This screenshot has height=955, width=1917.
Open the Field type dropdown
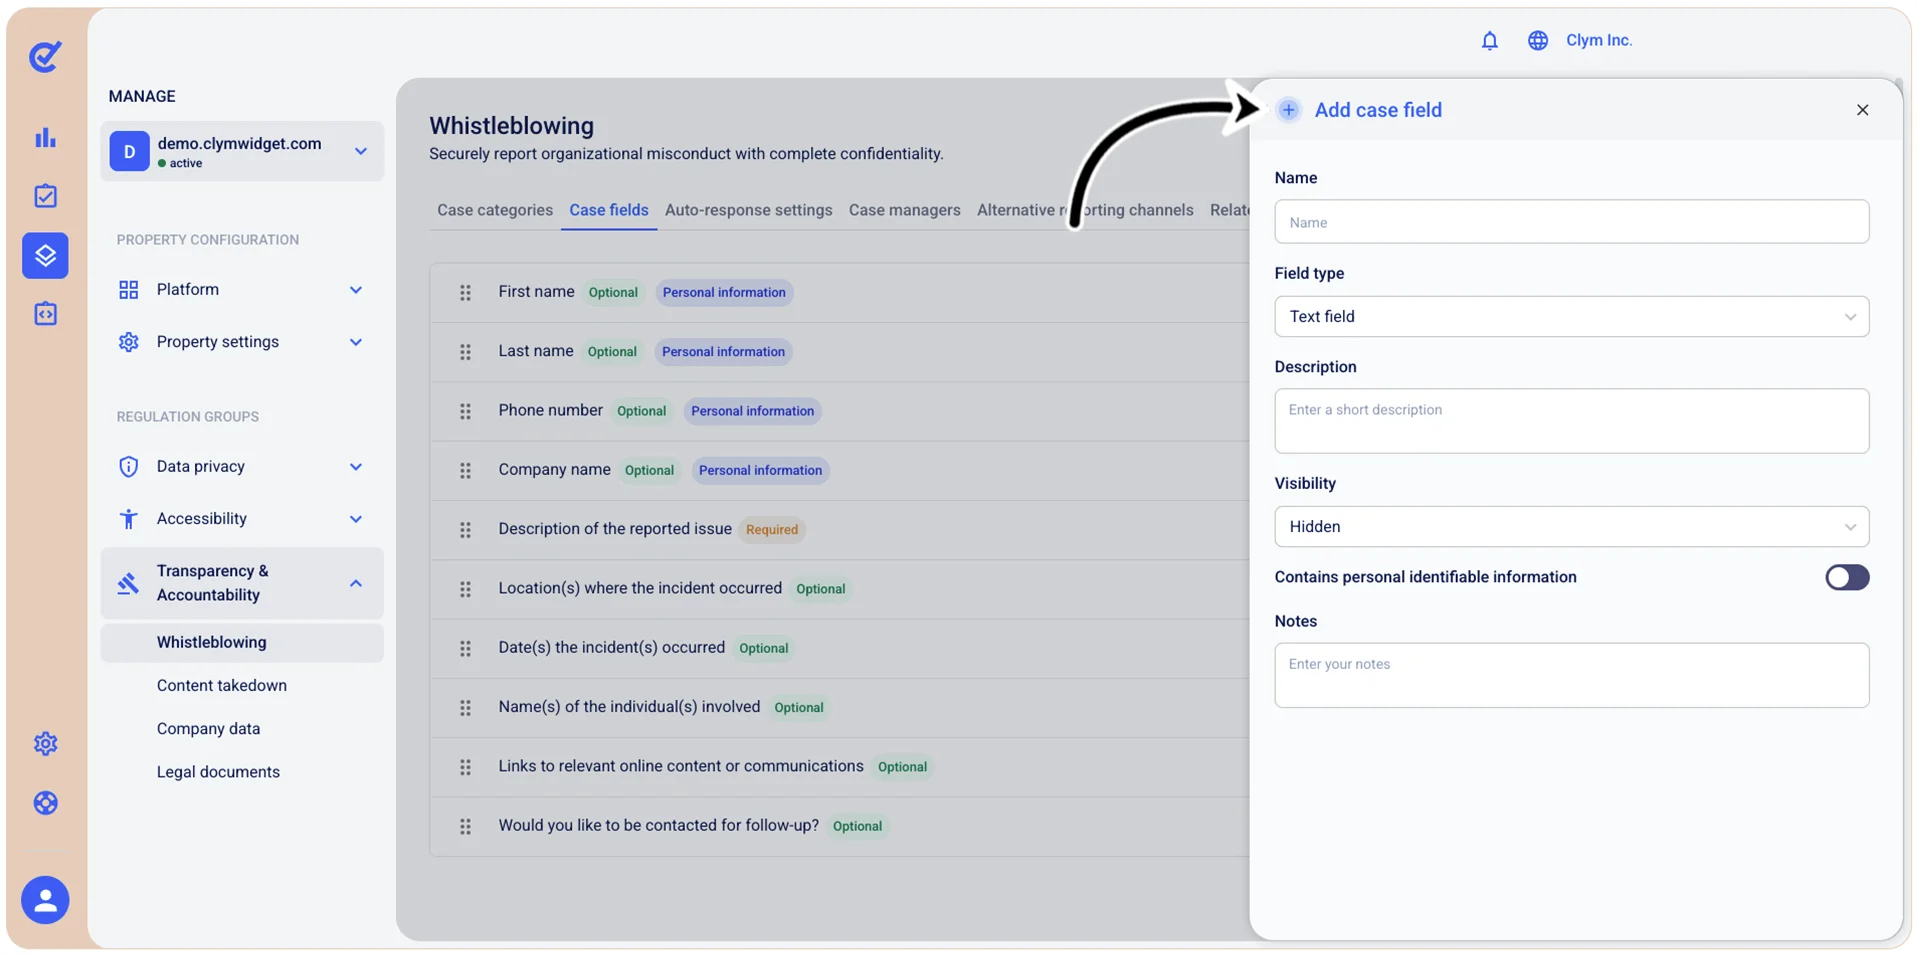tap(1571, 316)
